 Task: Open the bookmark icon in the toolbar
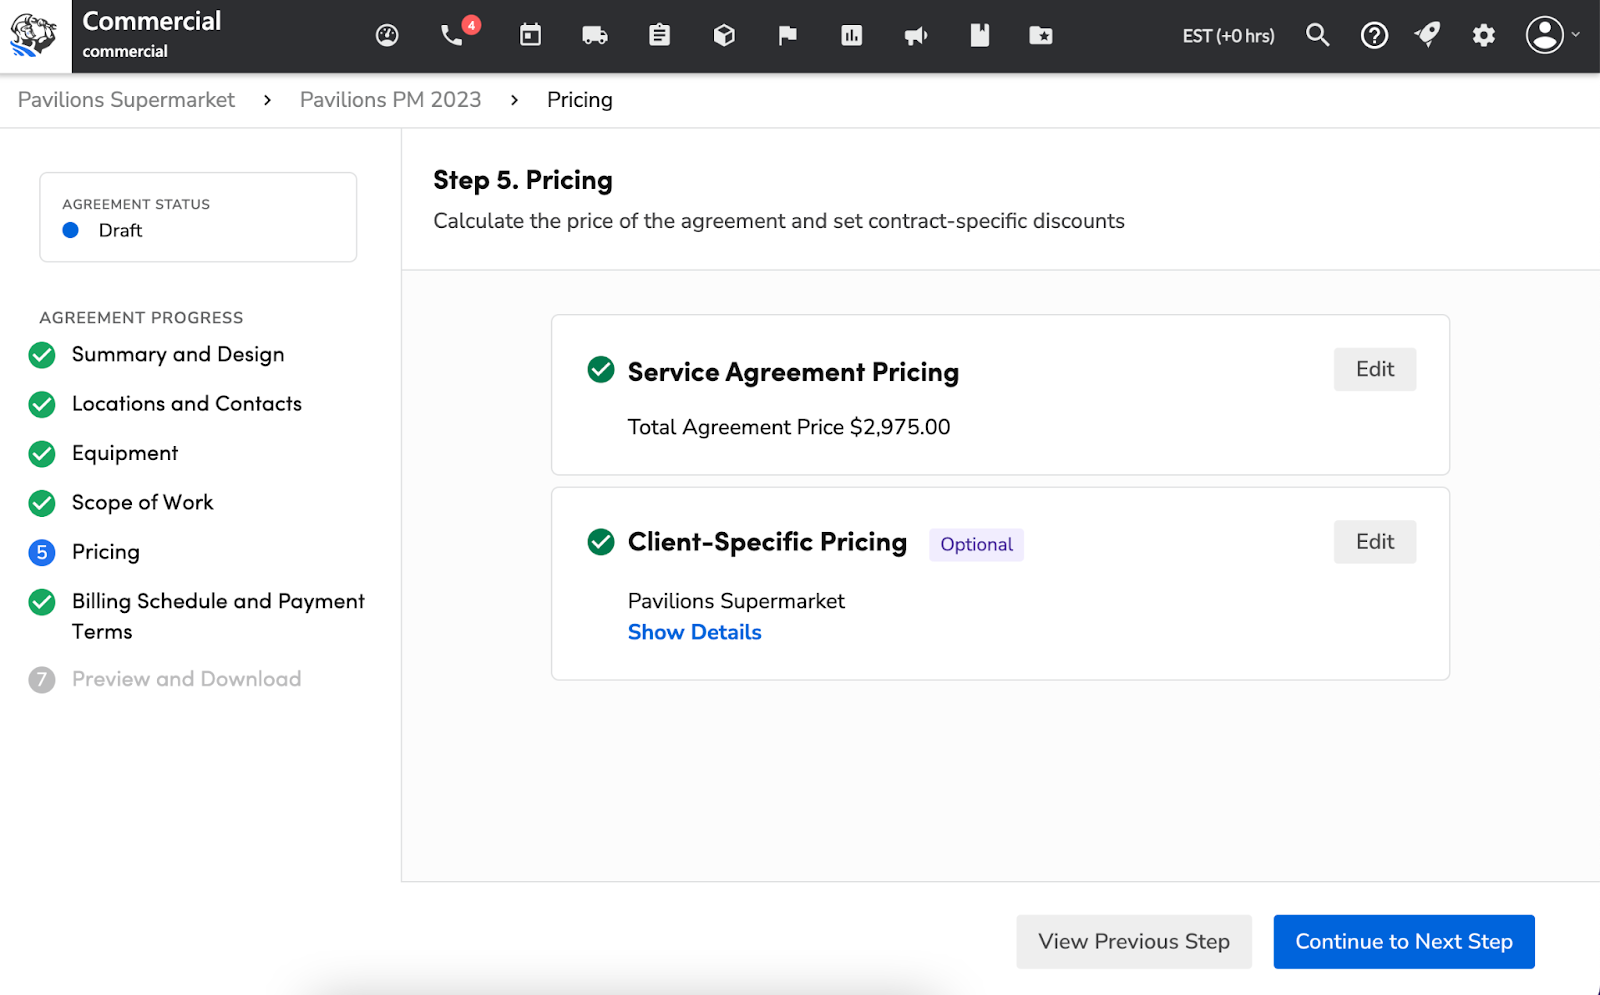click(x=979, y=35)
